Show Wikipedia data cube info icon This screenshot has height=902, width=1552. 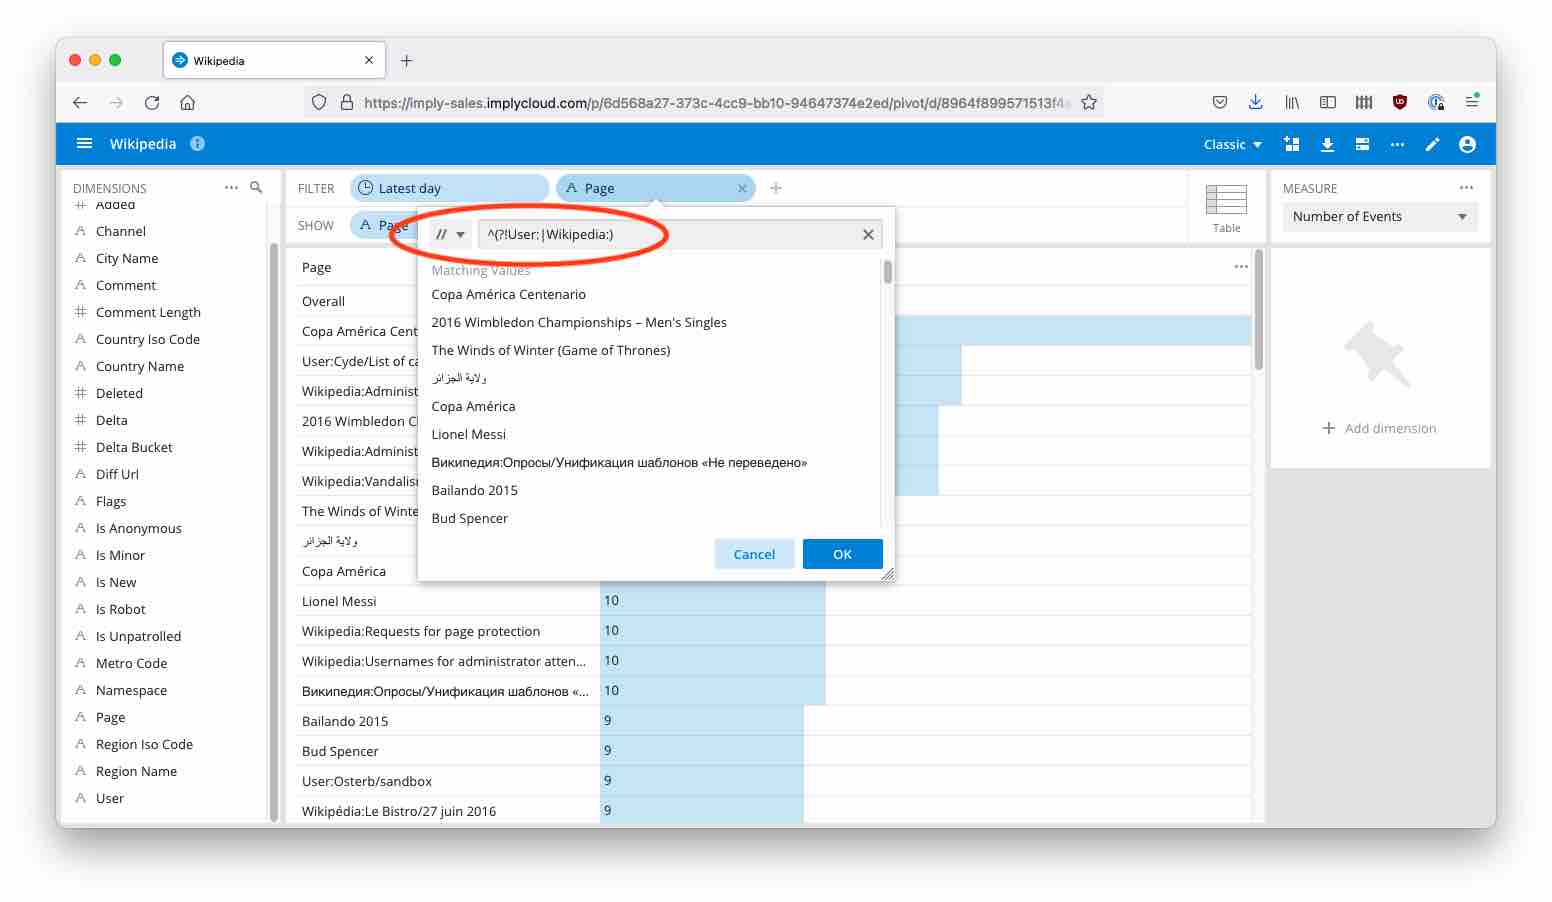(198, 144)
